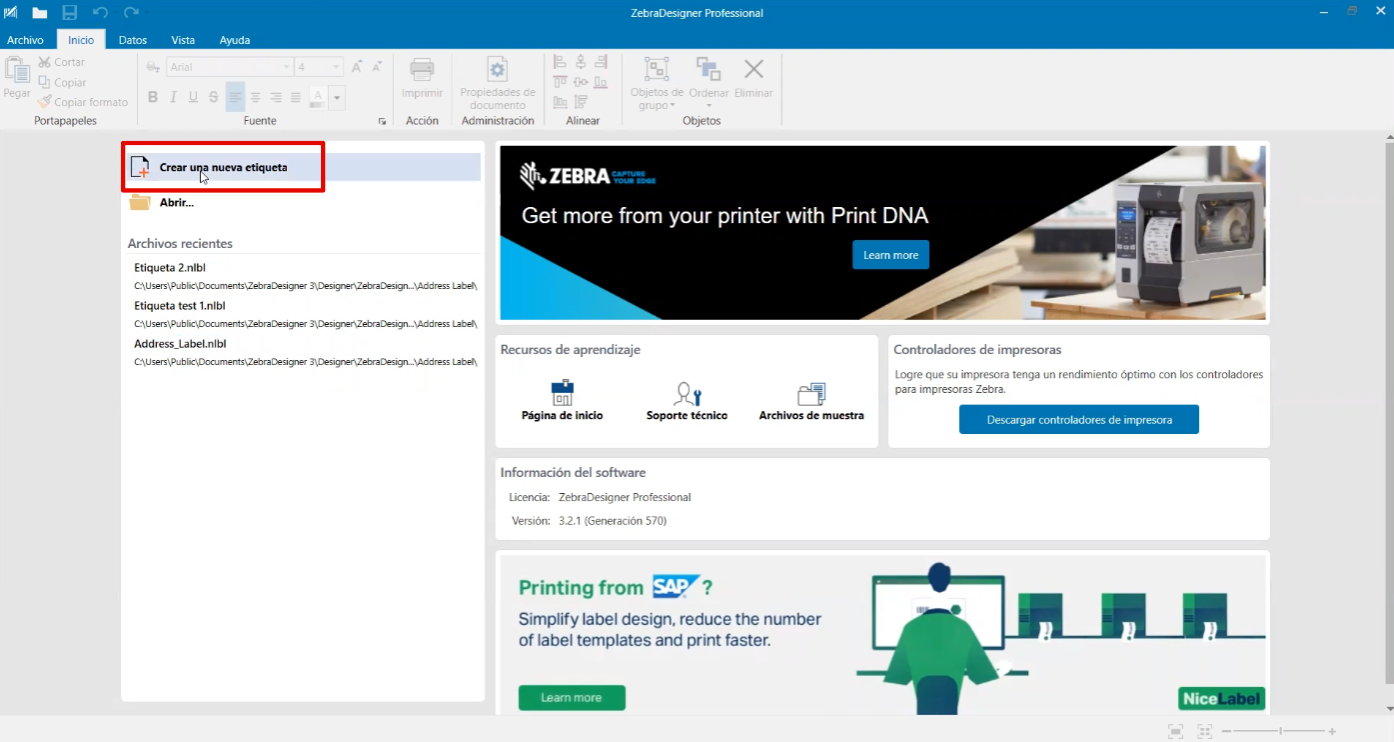Click Copiar formato paintbrush
The image size is (1394, 742).
83,102
